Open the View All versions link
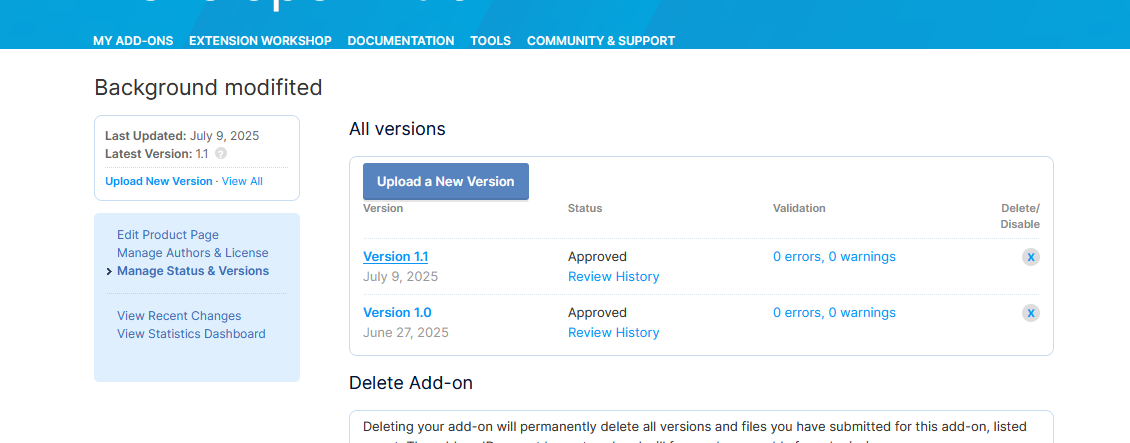This screenshot has height=443, width=1130. point(242,182)
